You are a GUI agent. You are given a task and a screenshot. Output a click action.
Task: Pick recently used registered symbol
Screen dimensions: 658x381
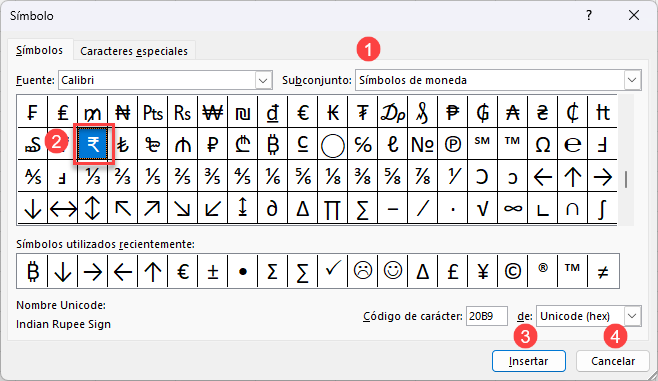point(543,271)
